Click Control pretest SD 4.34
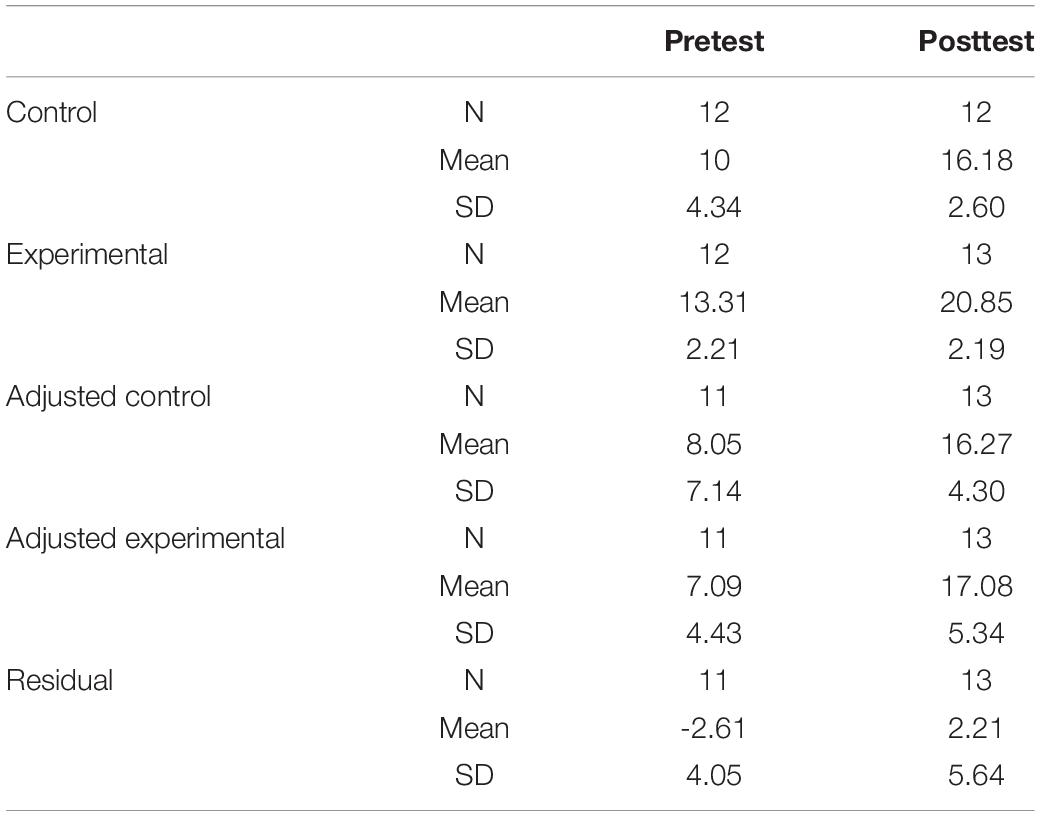The width and height of the screenshot is (1040, 816). coord(714,208)
